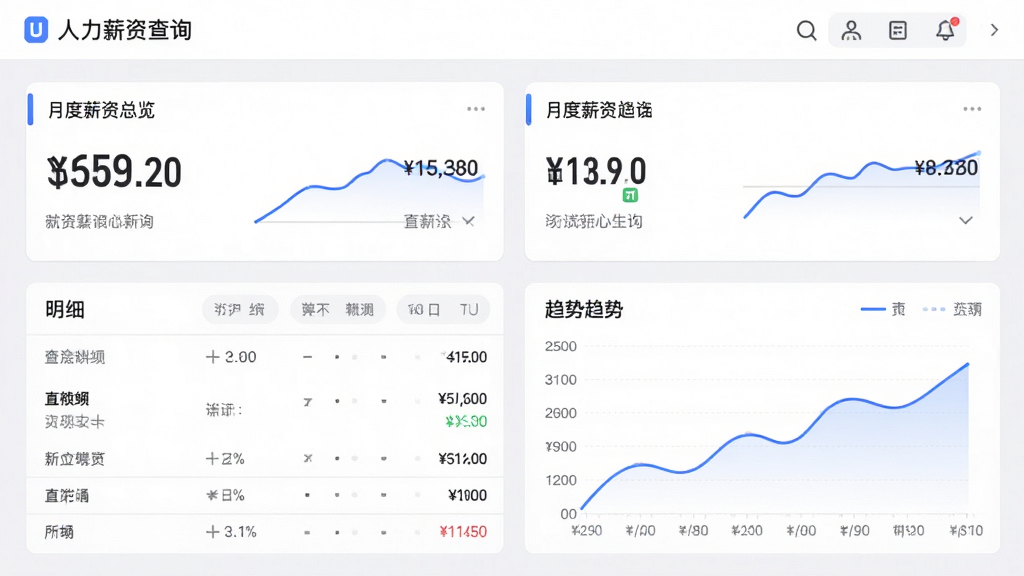Select the first filter pill in 明细
The image size is (1024, 576).
pos(240,310)
